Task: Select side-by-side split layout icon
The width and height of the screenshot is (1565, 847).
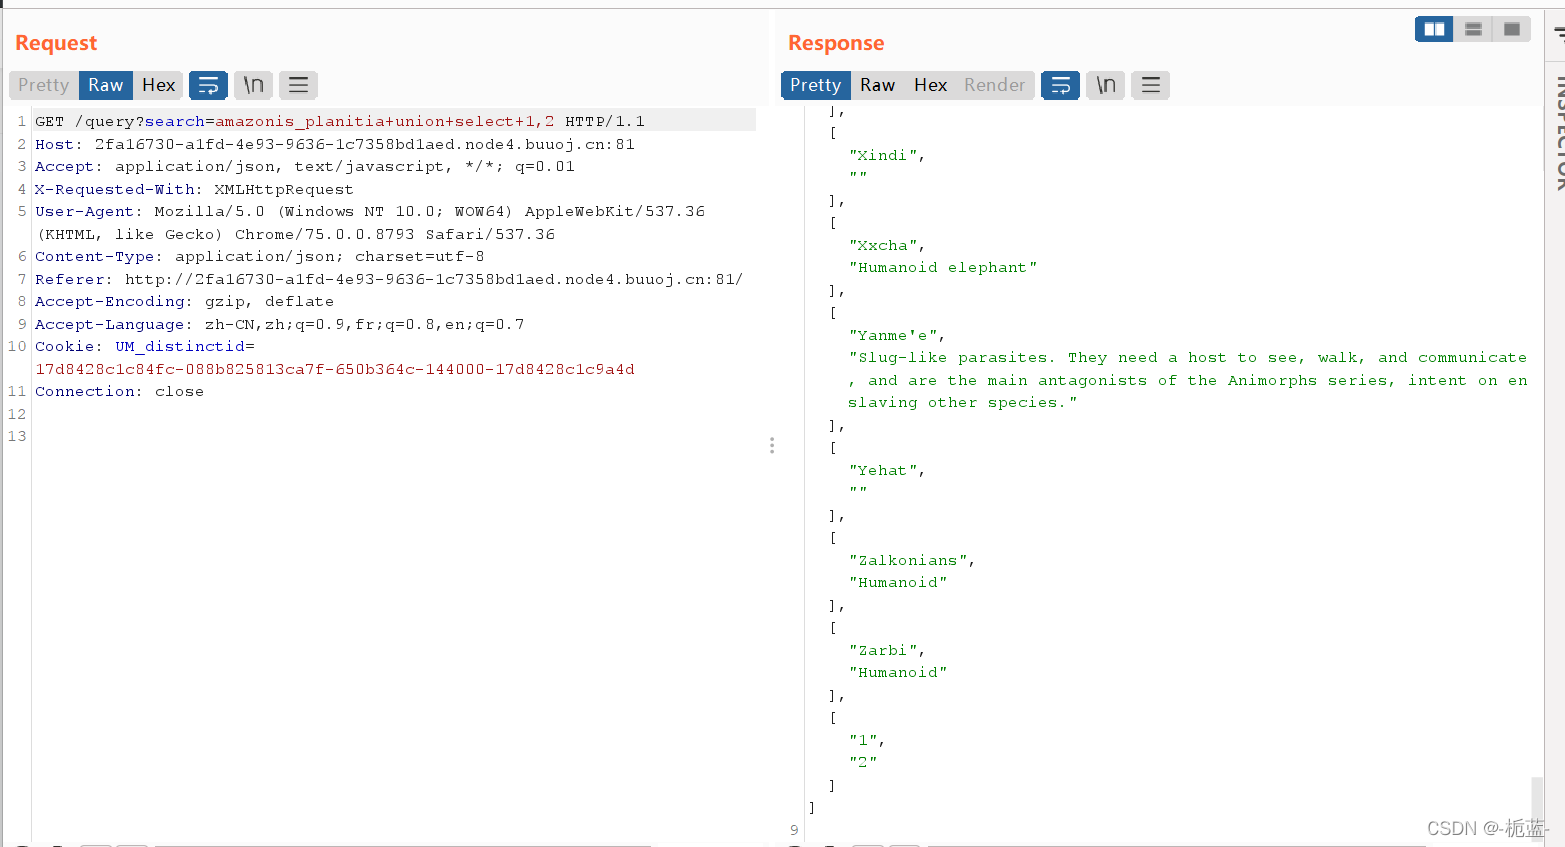Action: (1434, 29)
